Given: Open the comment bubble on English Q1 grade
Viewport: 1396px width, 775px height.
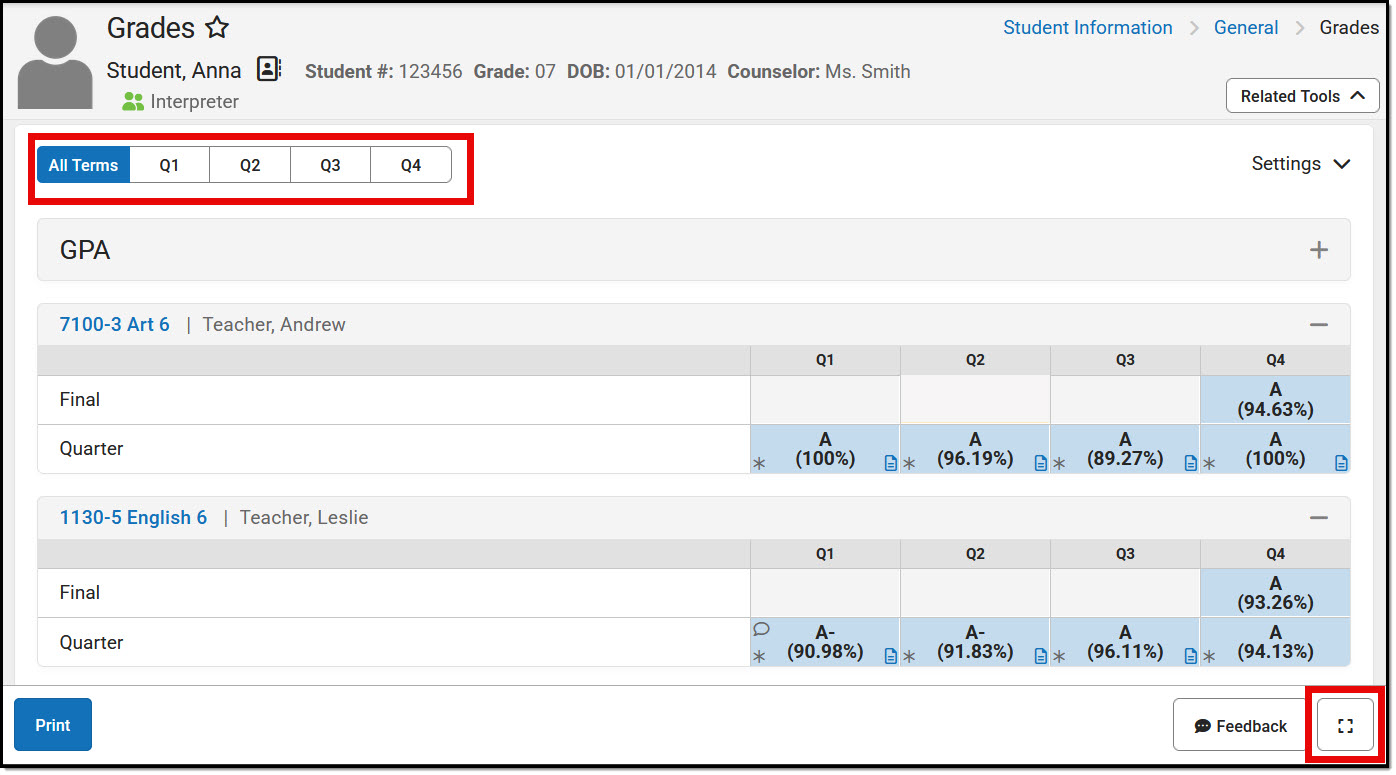Looking at the screenshot, I should [x=761, y=628].
